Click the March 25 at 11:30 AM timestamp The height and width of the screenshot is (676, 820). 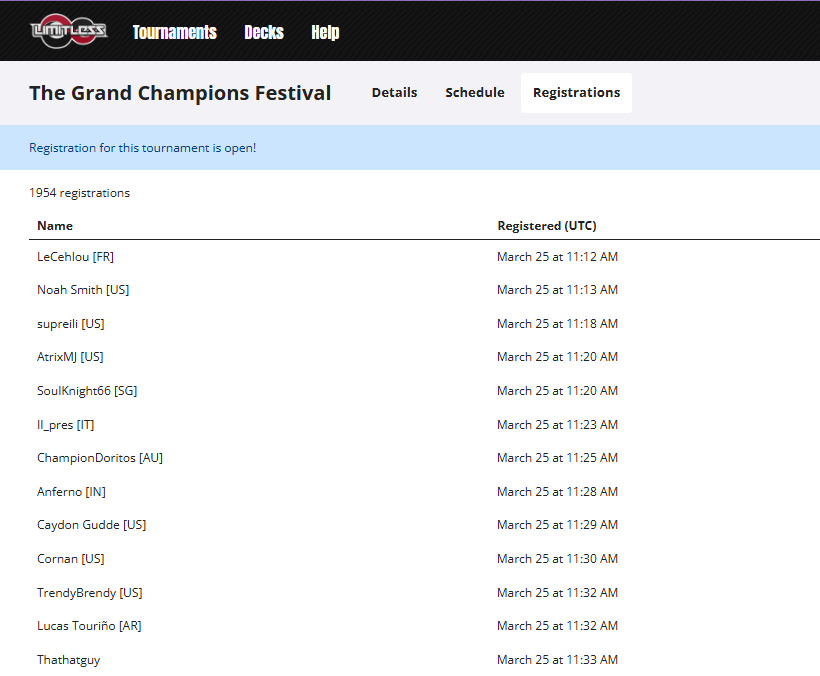pos(557,558)
